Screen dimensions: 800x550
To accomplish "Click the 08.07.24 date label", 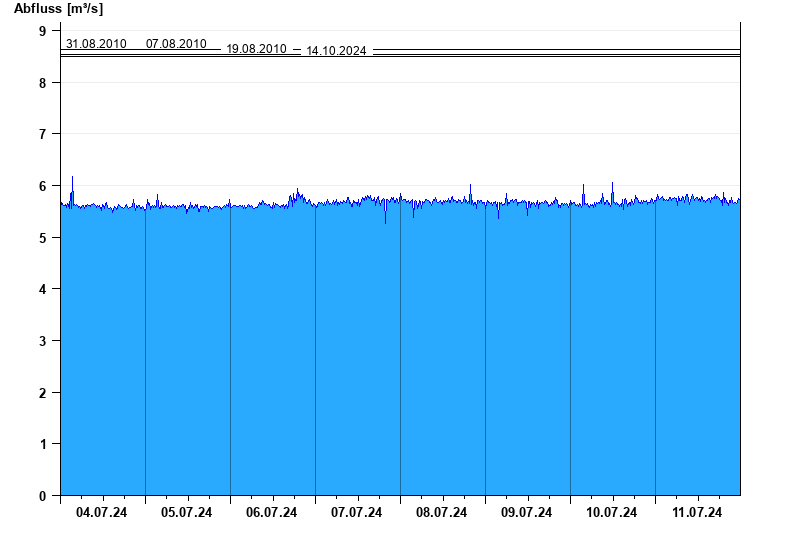I will pos(442,513).
